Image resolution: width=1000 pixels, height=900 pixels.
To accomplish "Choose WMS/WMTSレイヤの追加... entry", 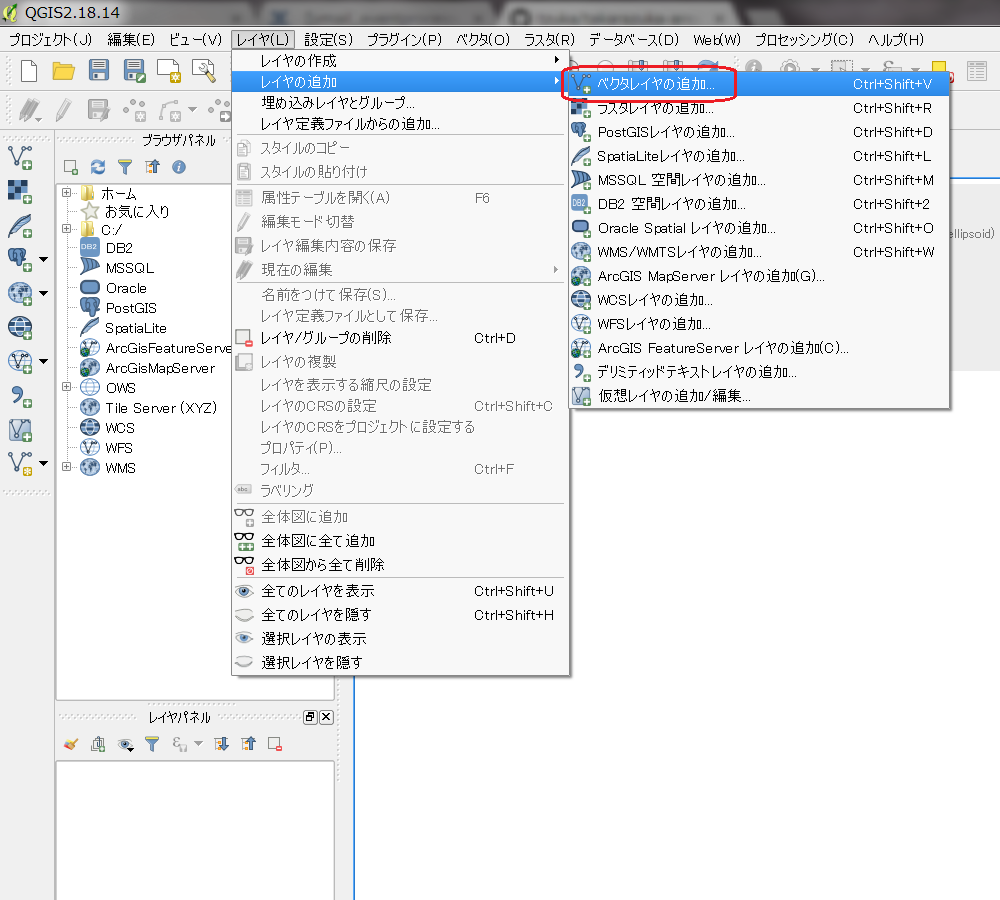I will click(x=759, y=252).
